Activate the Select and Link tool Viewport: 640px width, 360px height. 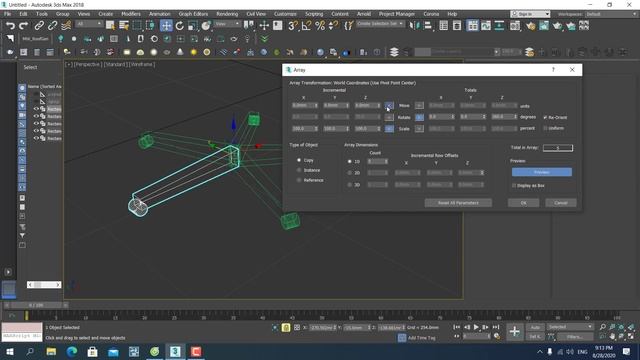point(39,26)
